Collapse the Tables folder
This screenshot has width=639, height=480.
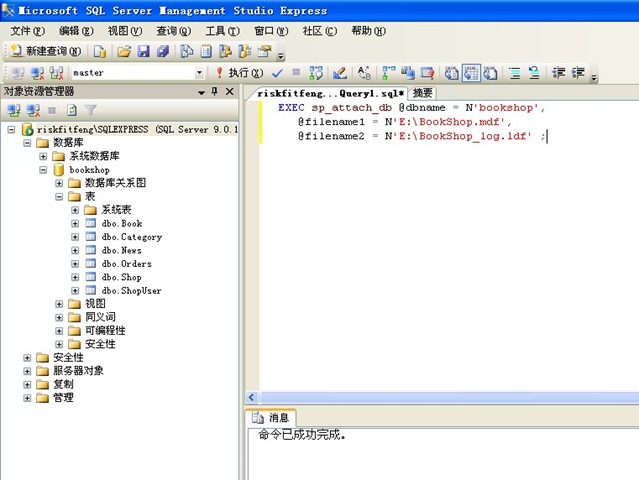(x=59, y=197)
